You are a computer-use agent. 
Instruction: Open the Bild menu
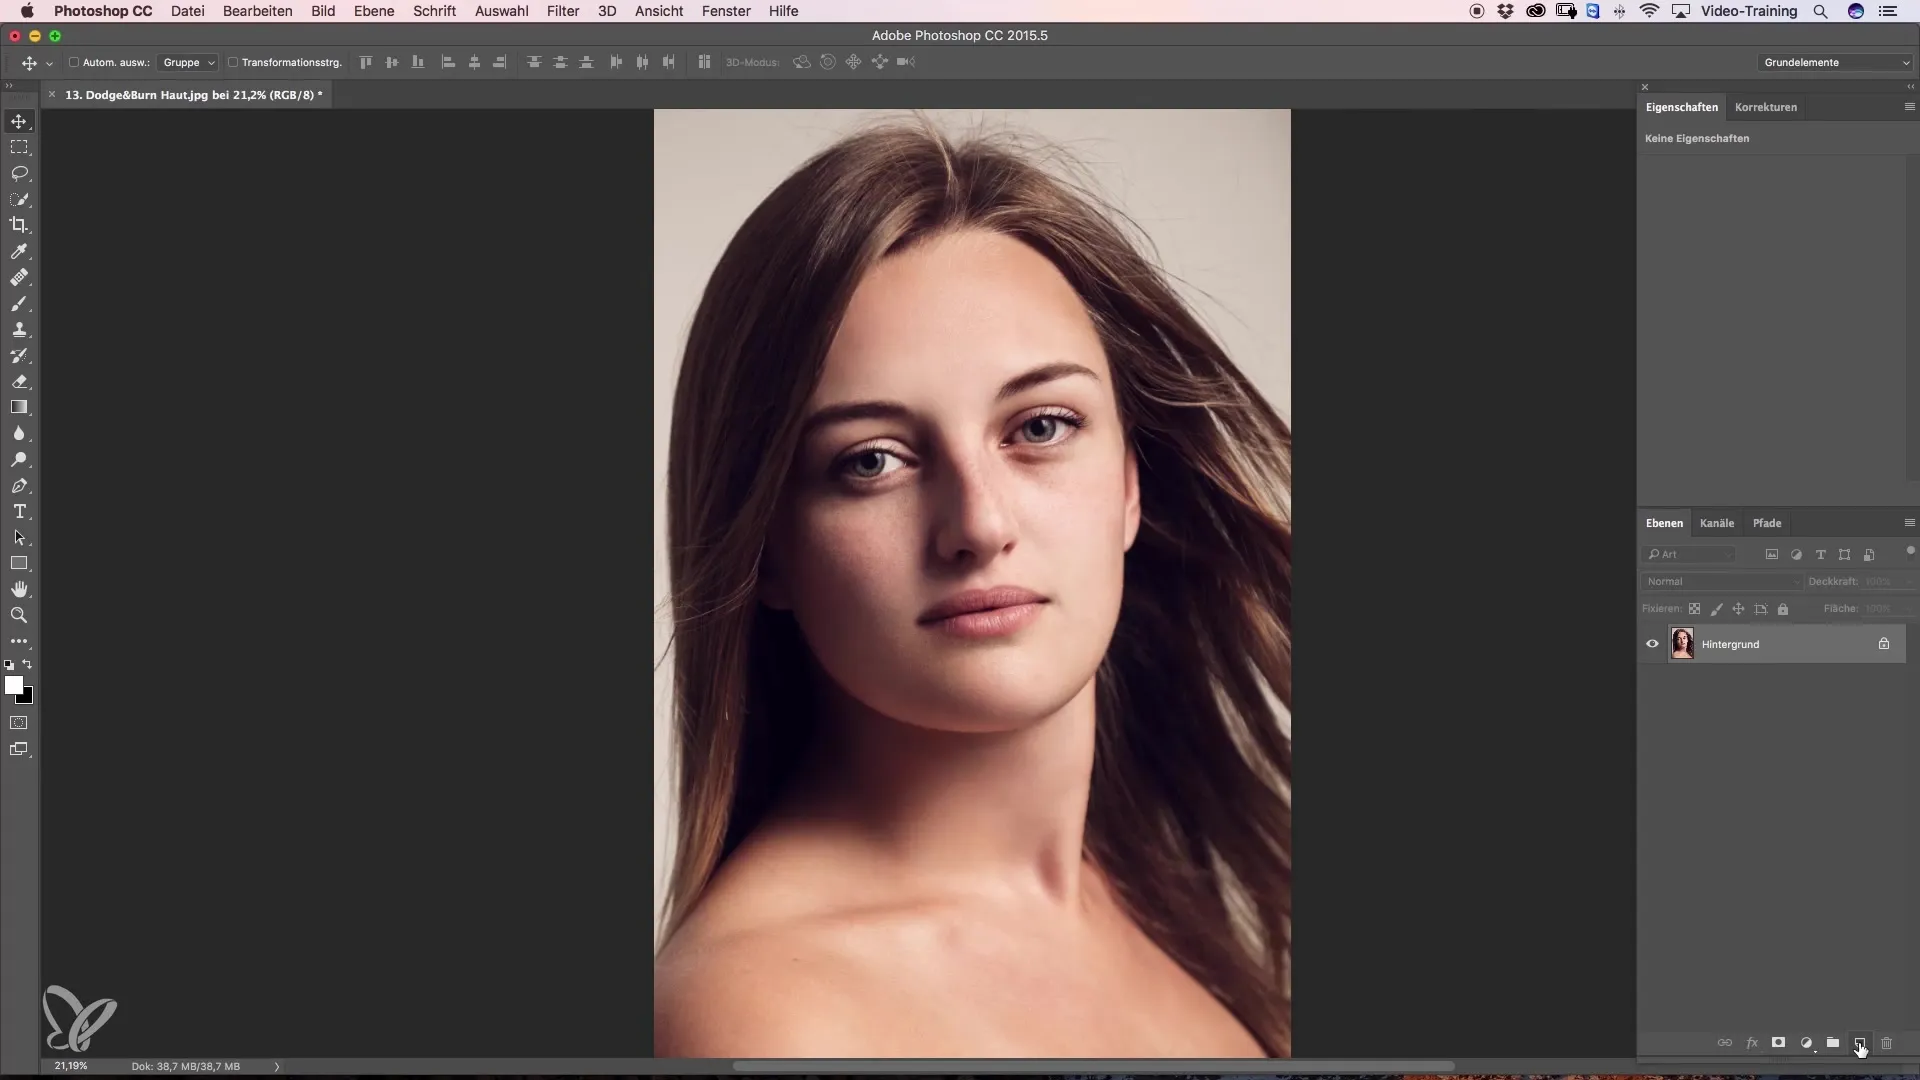point(323,11)
